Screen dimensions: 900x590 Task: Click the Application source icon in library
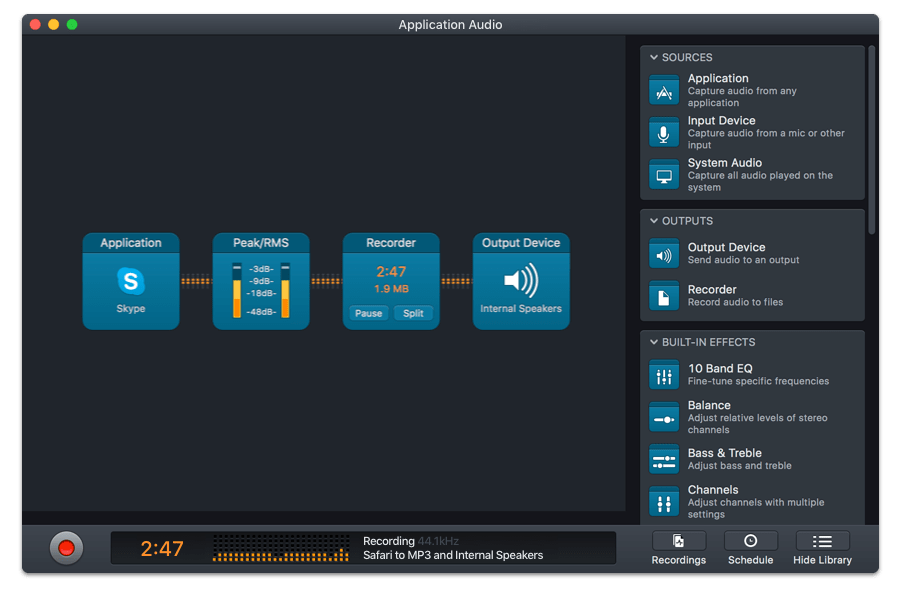click(x=664, y=91)
